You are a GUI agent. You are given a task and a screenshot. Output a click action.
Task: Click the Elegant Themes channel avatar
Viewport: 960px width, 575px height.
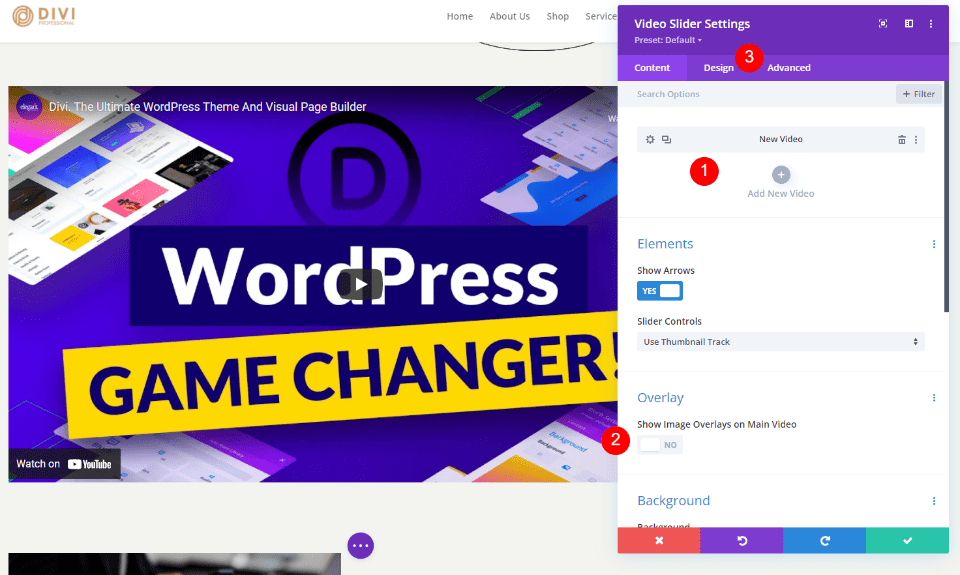coord(29,107)
